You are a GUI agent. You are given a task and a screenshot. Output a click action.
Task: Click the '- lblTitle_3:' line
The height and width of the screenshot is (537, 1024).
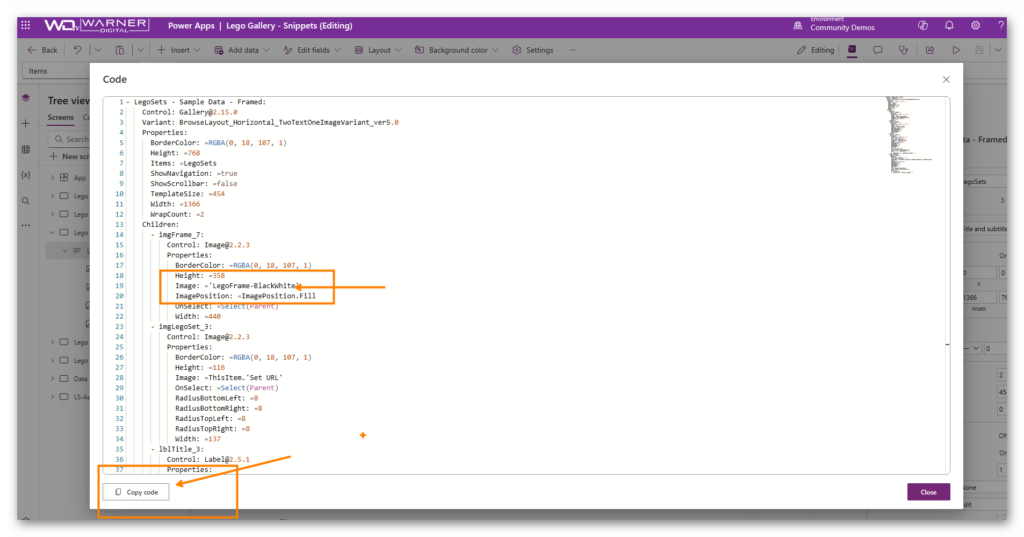coord(177,449)
